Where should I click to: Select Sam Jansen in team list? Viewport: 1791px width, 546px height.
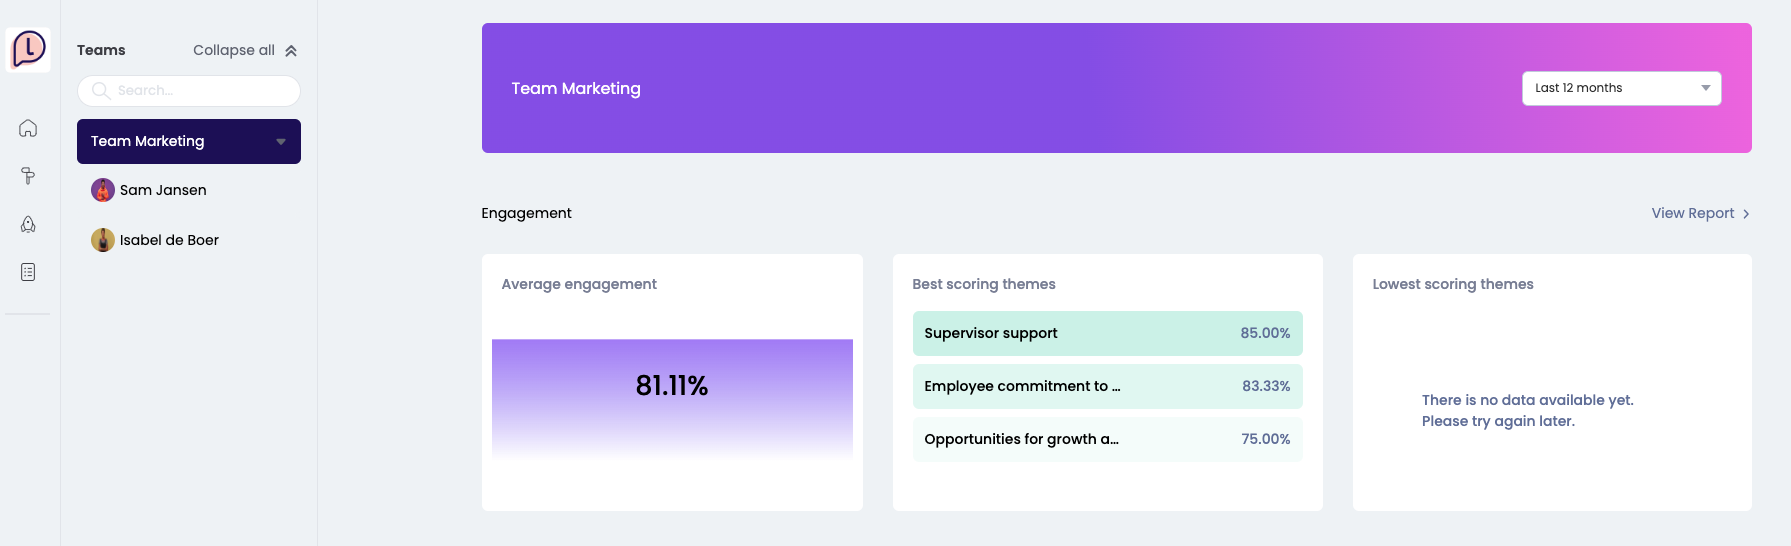tap(163, 190)
